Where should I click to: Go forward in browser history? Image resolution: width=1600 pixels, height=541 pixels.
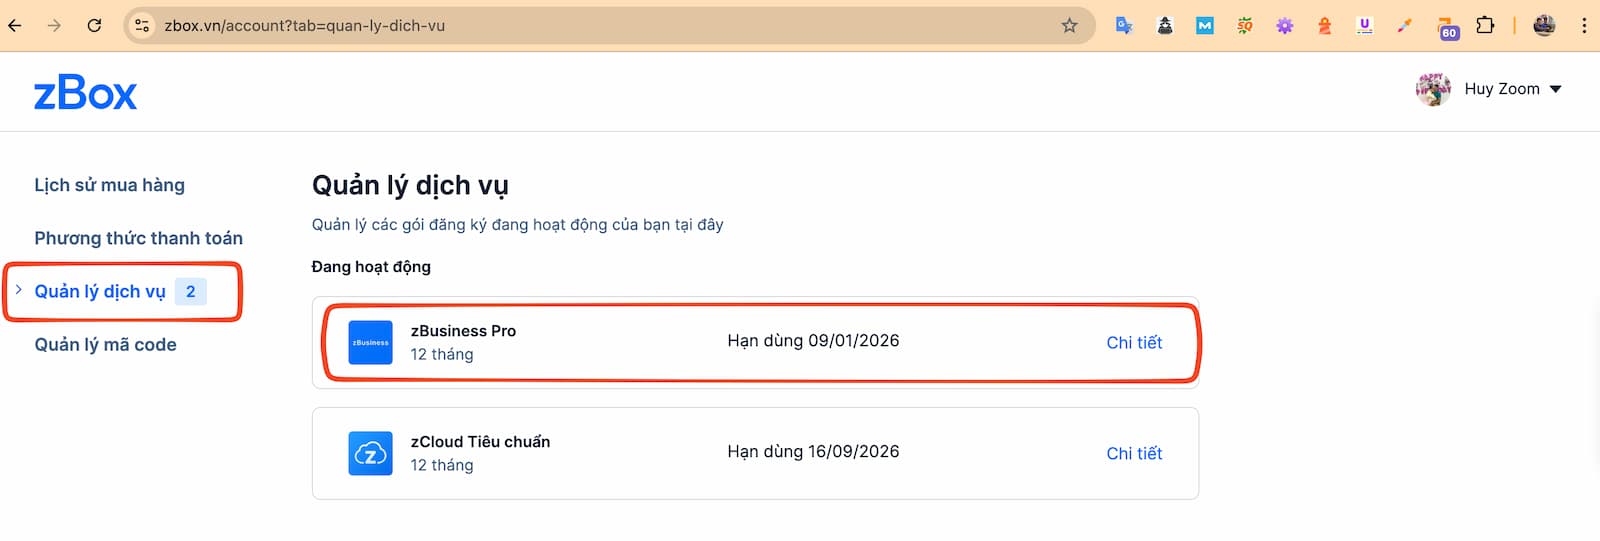[x=54, y=25]
